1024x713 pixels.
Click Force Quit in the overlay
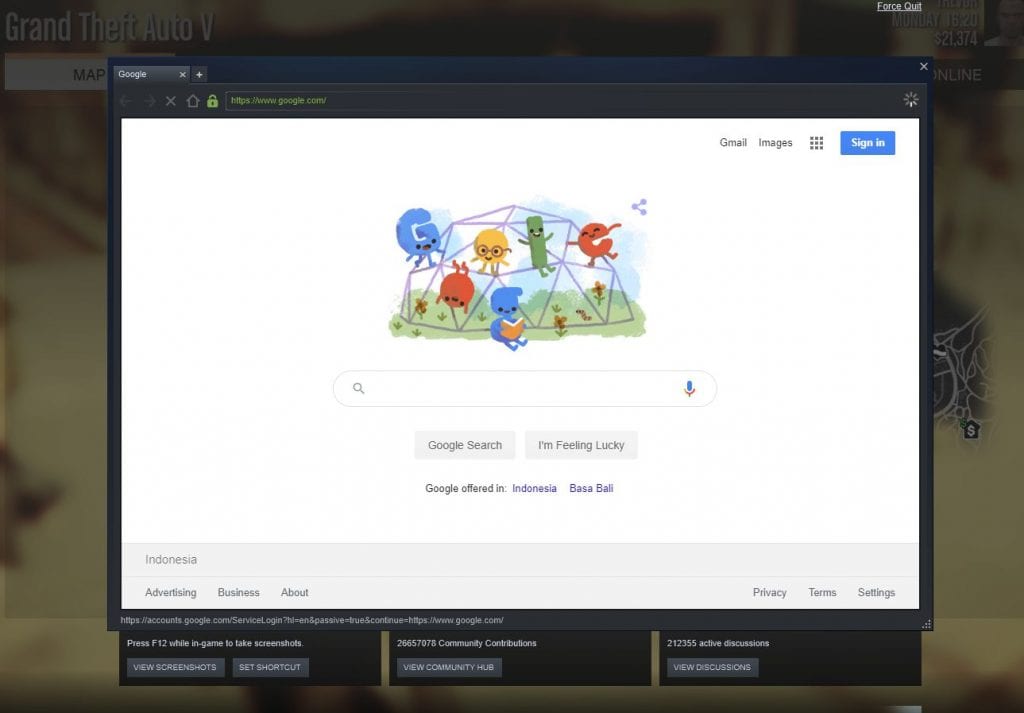pyautogui.click(x=899, y=6)
